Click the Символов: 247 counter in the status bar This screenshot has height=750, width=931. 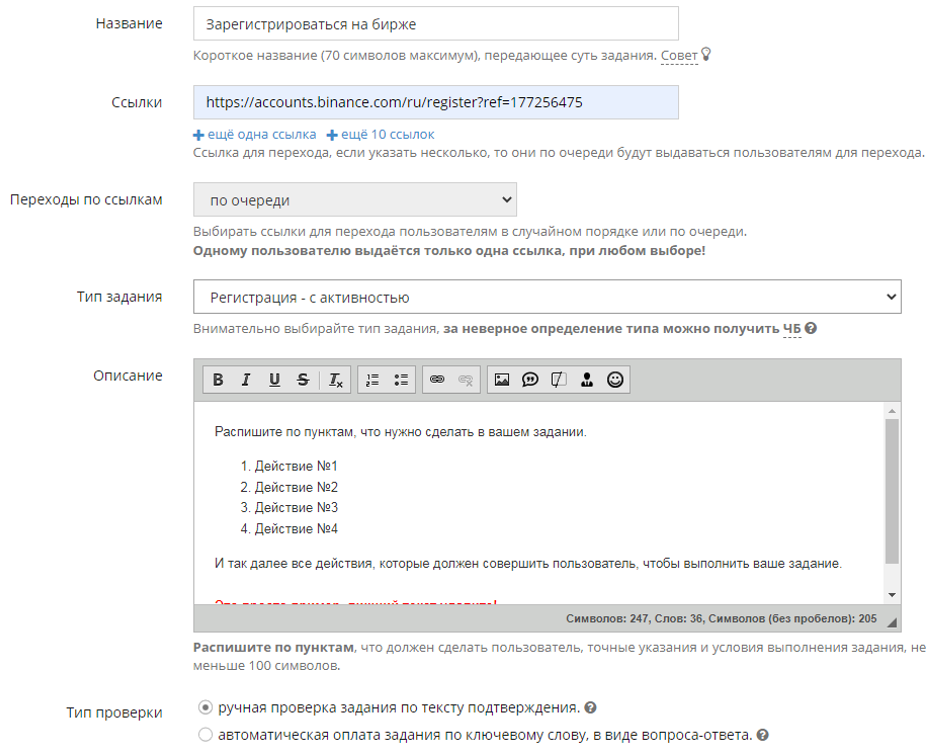pos(607,619)
